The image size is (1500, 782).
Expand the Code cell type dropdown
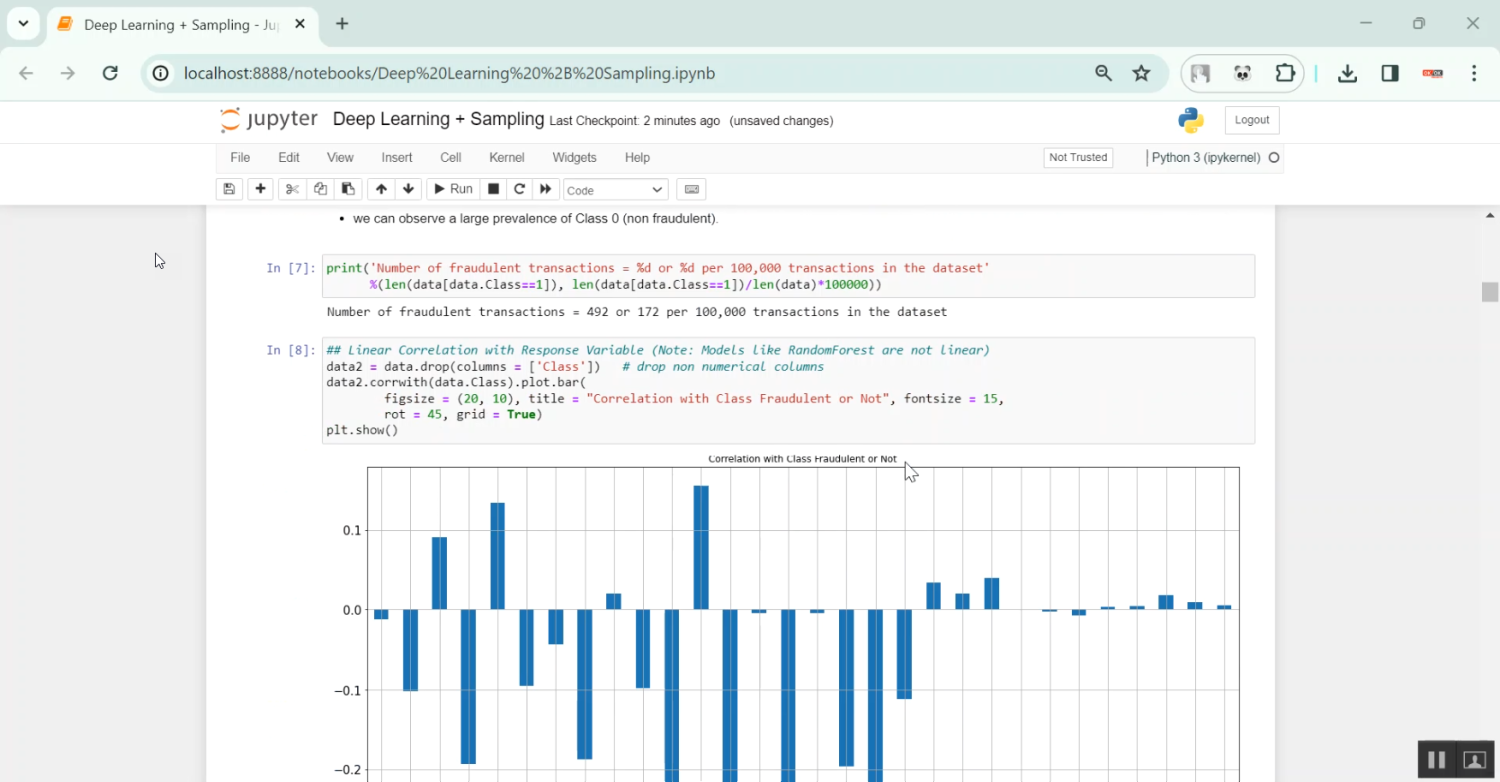click(x=615, y=190)
